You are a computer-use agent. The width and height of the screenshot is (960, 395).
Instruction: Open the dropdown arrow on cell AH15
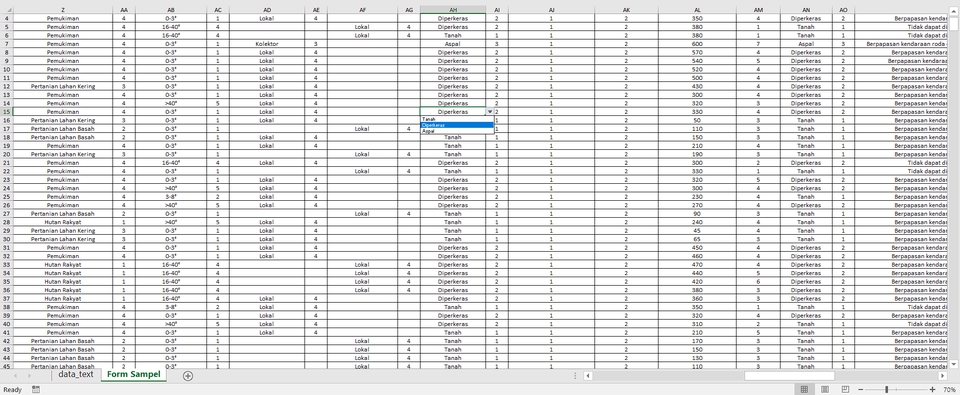pyautogui.click(x=490, y=112)
